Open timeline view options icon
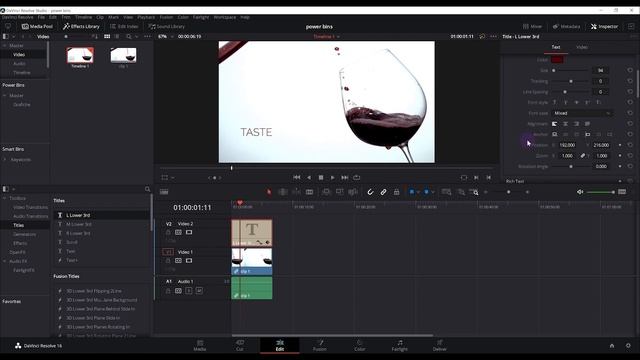 (x=164, y=192)
